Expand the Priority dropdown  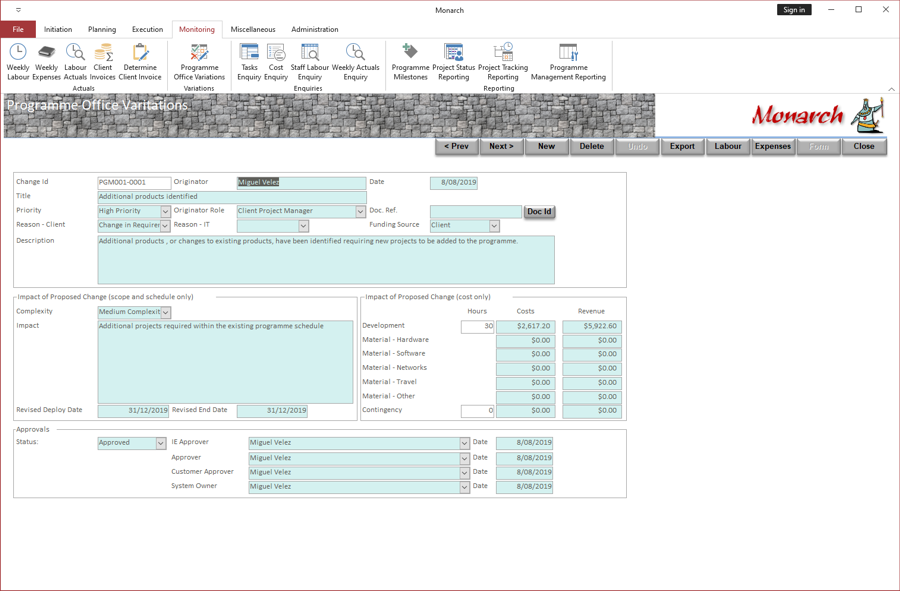pos(165,212)
